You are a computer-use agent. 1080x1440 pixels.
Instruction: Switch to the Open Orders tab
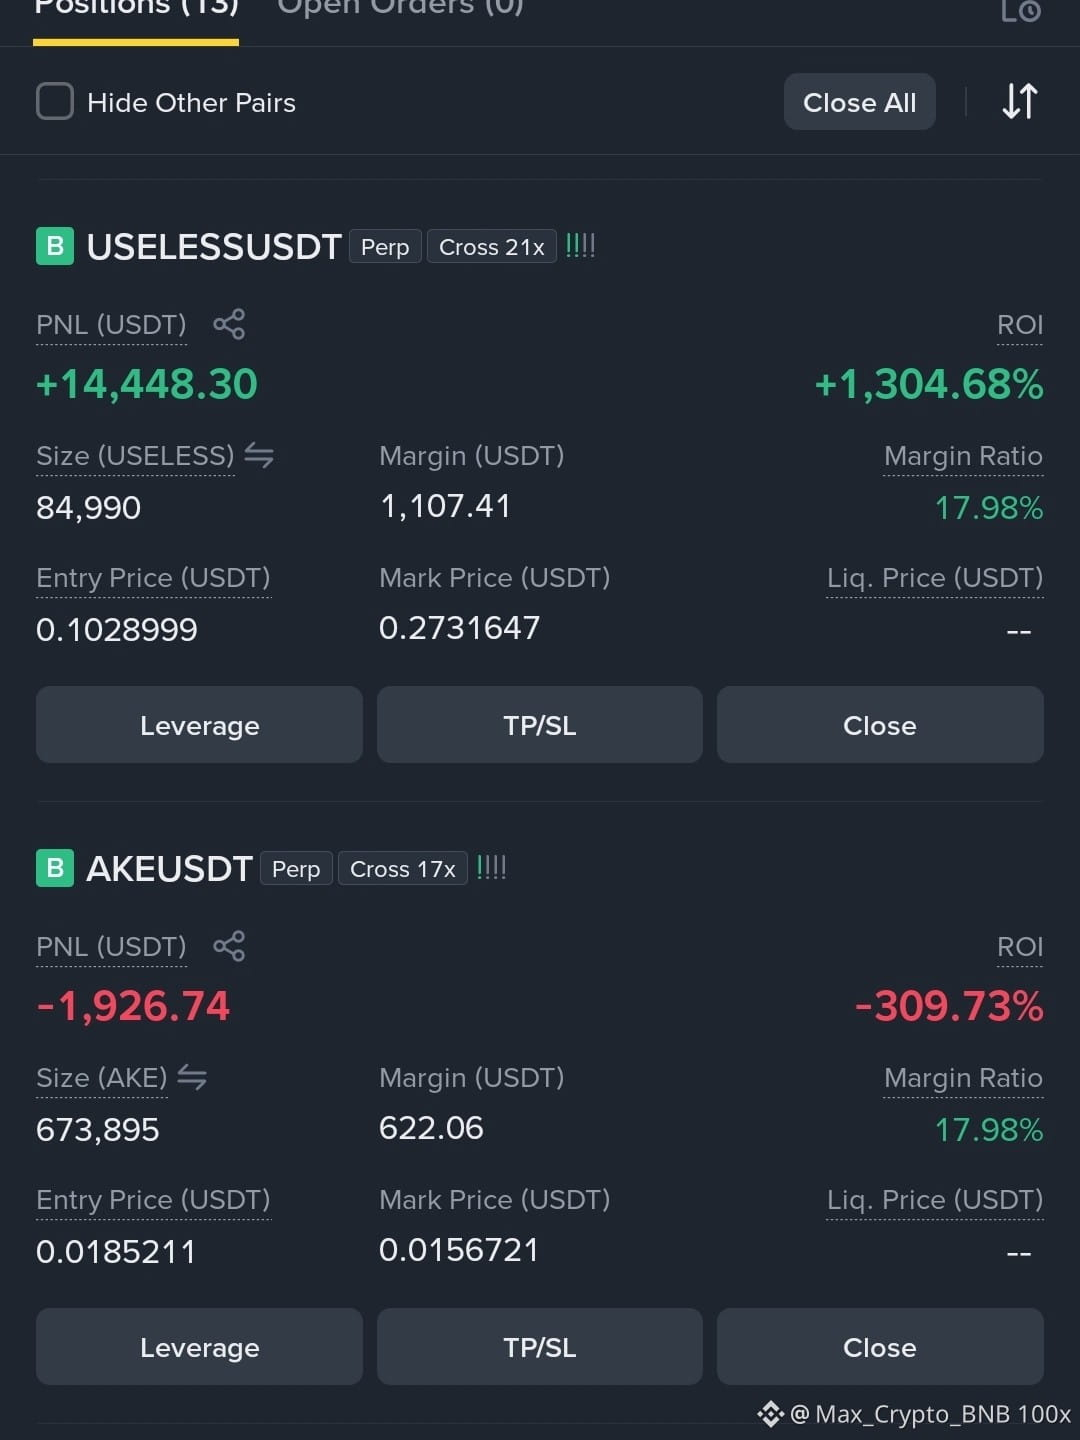400,8
